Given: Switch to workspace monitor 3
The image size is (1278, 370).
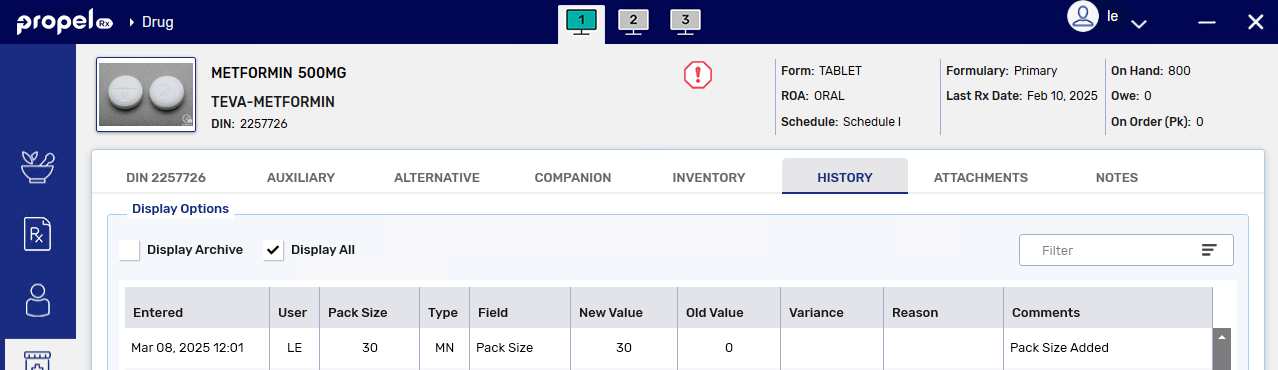Looking at the screenshot, I should click(685, 21).
